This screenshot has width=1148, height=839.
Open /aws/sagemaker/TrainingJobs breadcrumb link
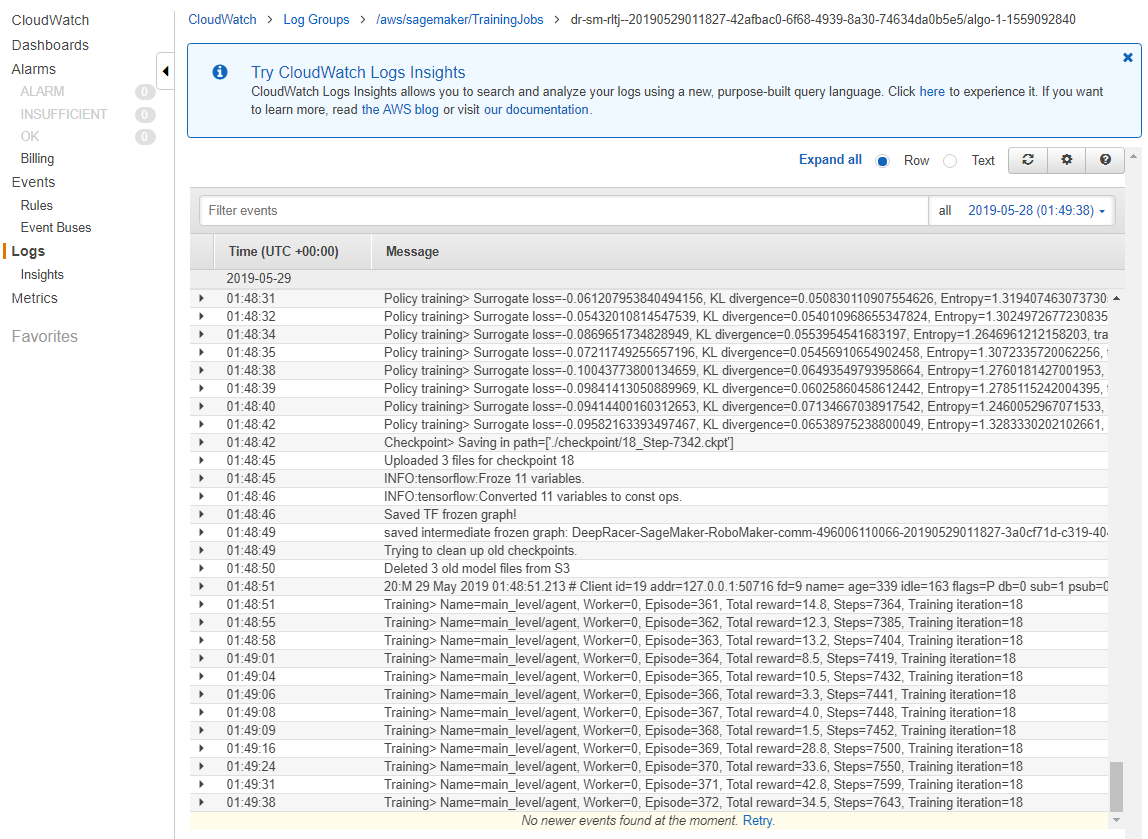[460, 20]
